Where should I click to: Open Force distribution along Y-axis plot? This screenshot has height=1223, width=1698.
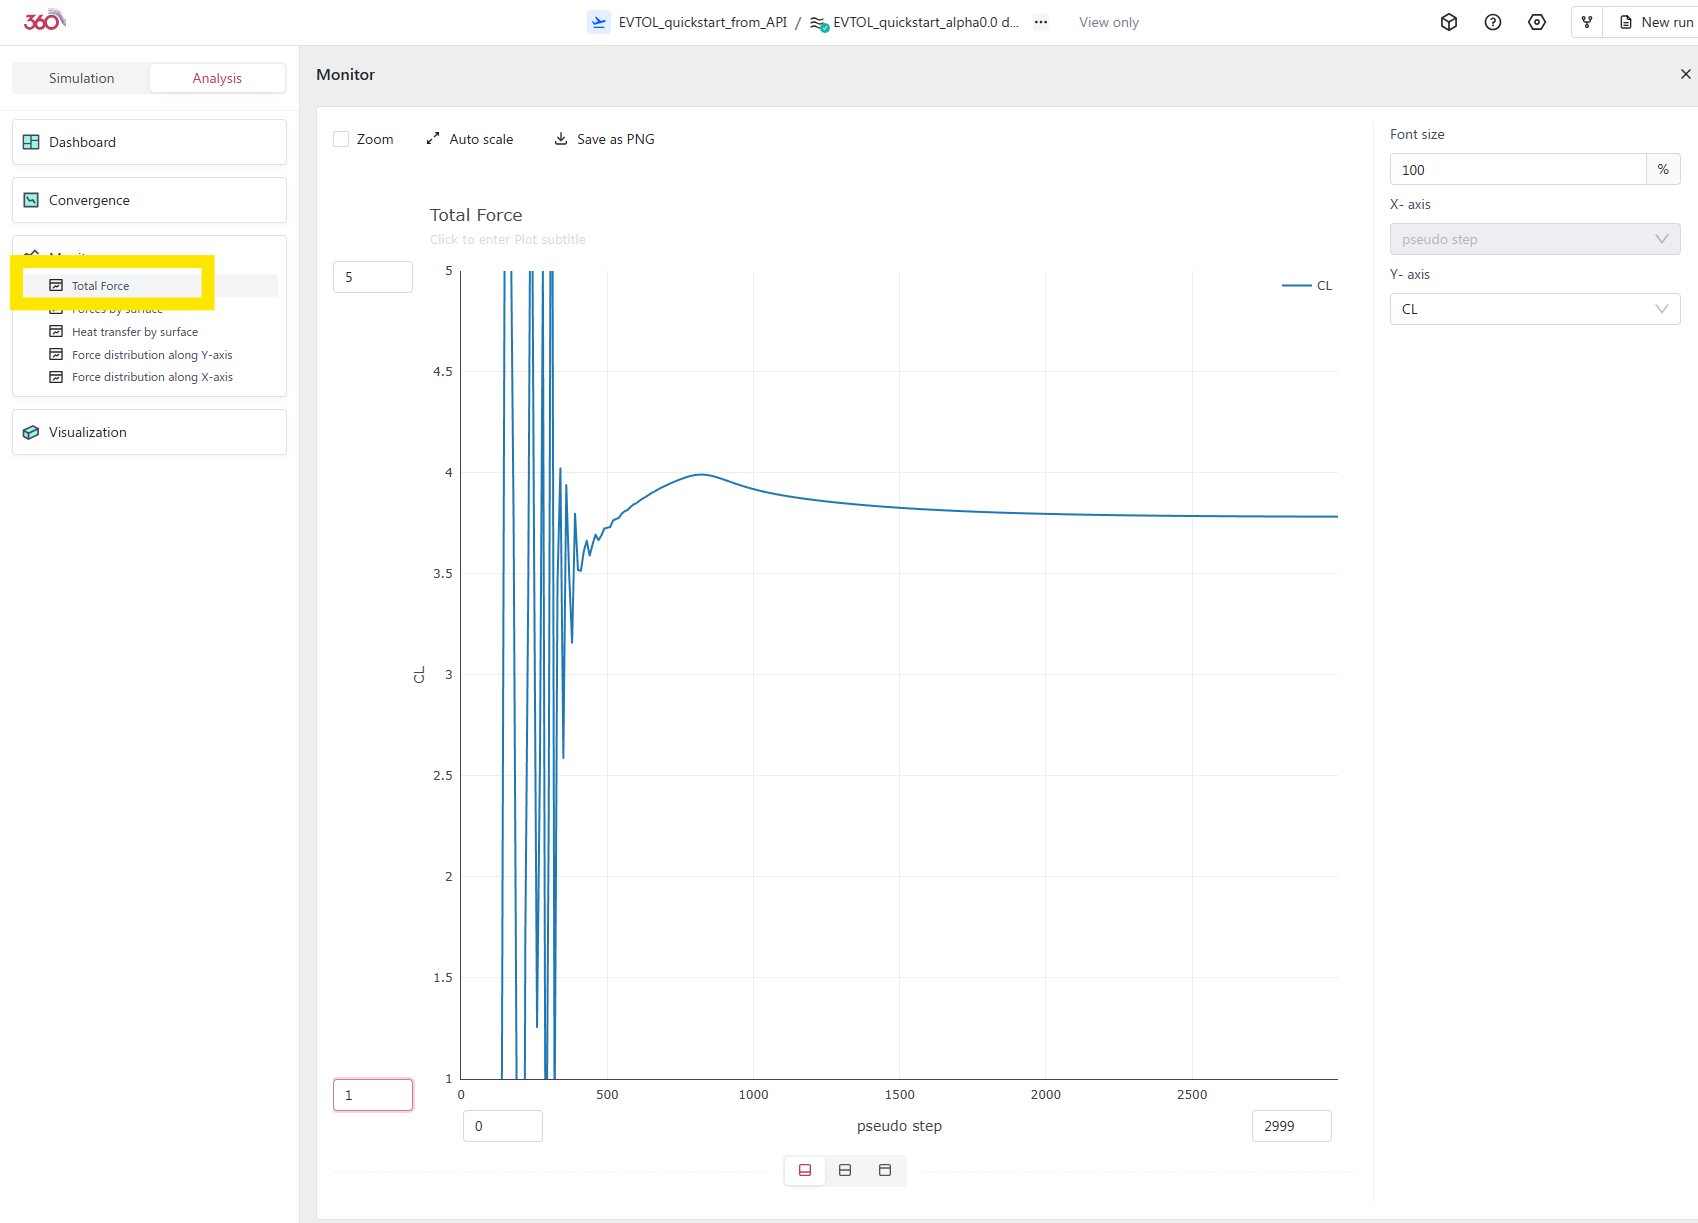click(x=151, y=355)
